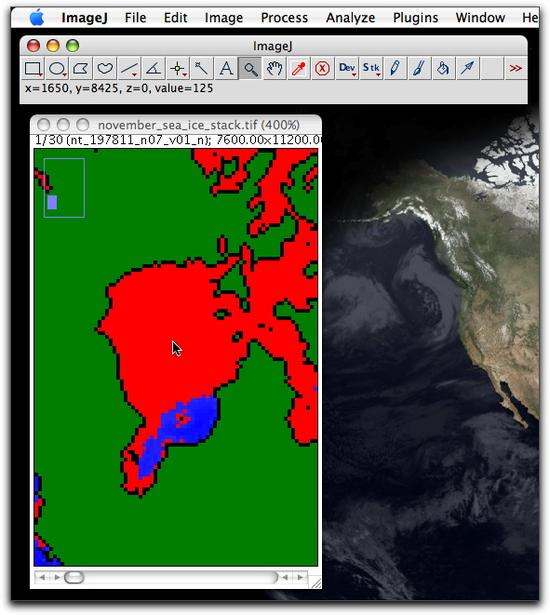The width and height of the screenshot is (550, 615).
Task: Open the Analyze menu
Action: pos(350,18)
